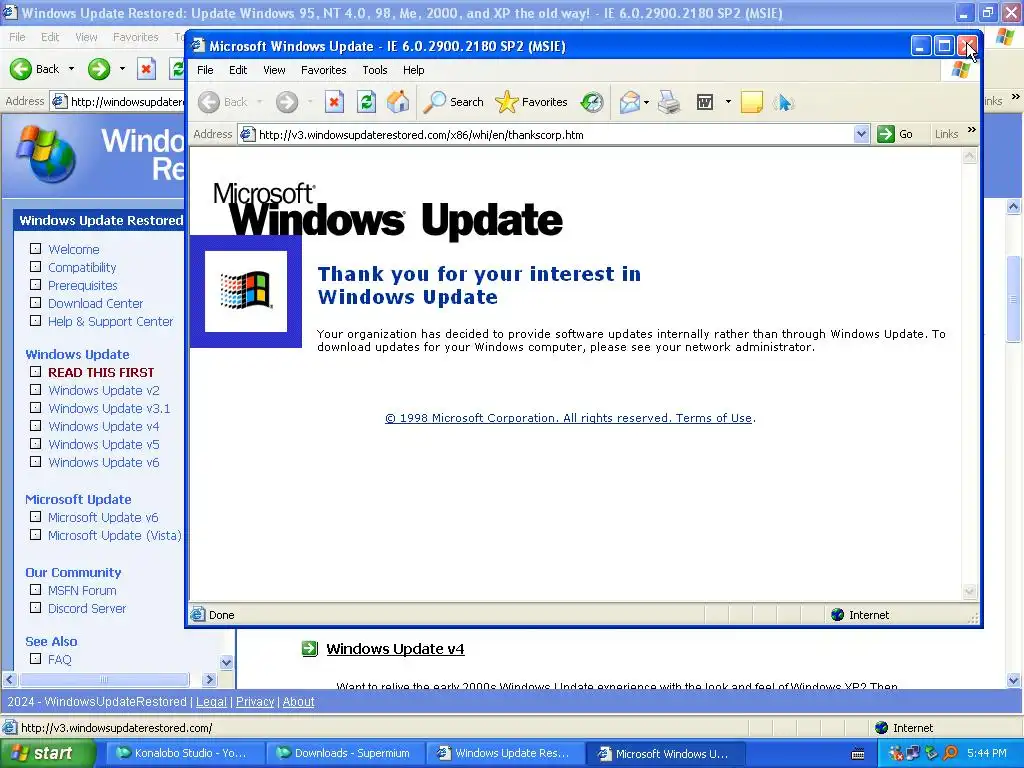Open Tools menu in front window
Viewport: 1024px width, 768px height.
(375, 70)
